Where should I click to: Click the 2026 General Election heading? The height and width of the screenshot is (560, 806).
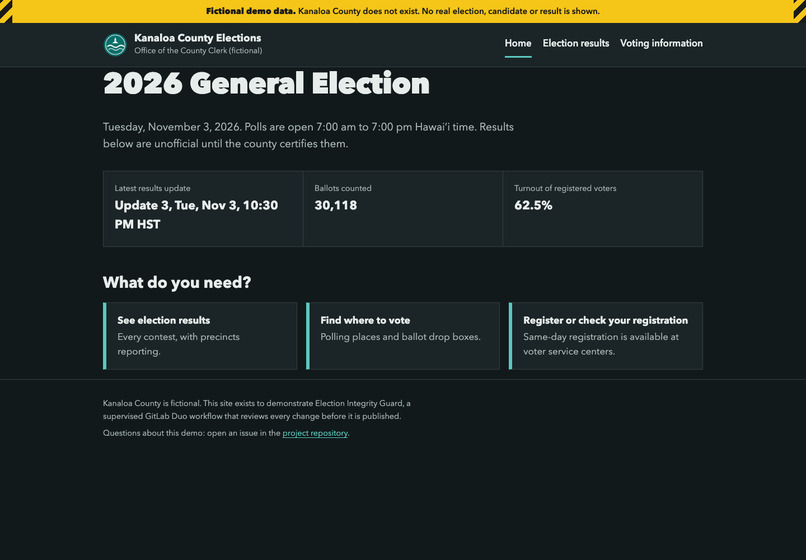(266, 83)
